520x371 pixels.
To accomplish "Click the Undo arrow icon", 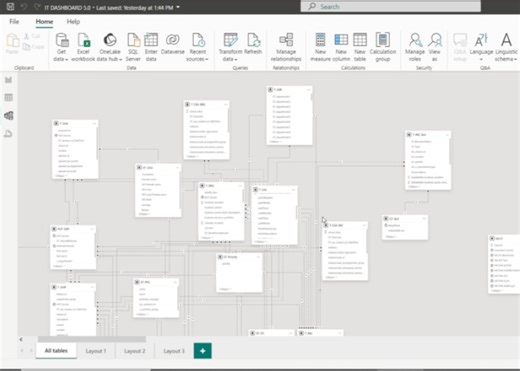I will pos(24,7).
